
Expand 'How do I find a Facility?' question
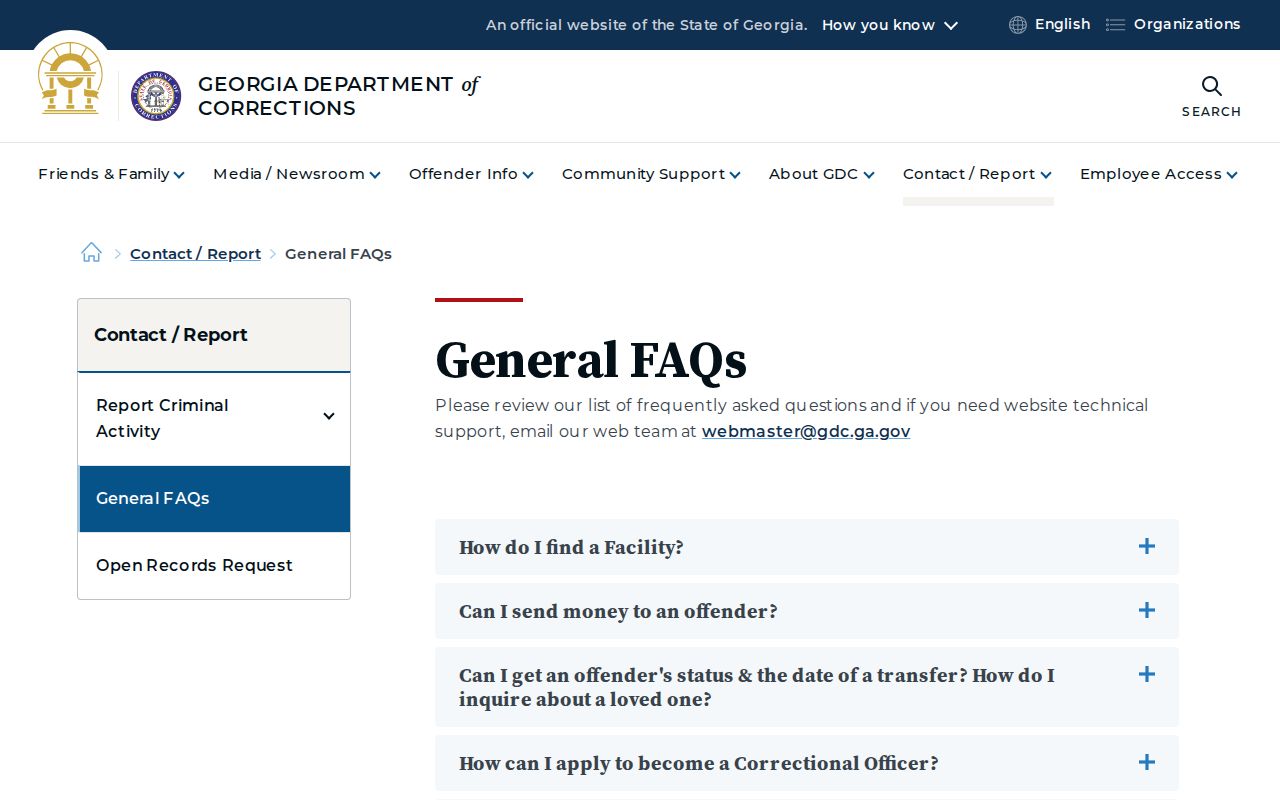pos(807,547)
